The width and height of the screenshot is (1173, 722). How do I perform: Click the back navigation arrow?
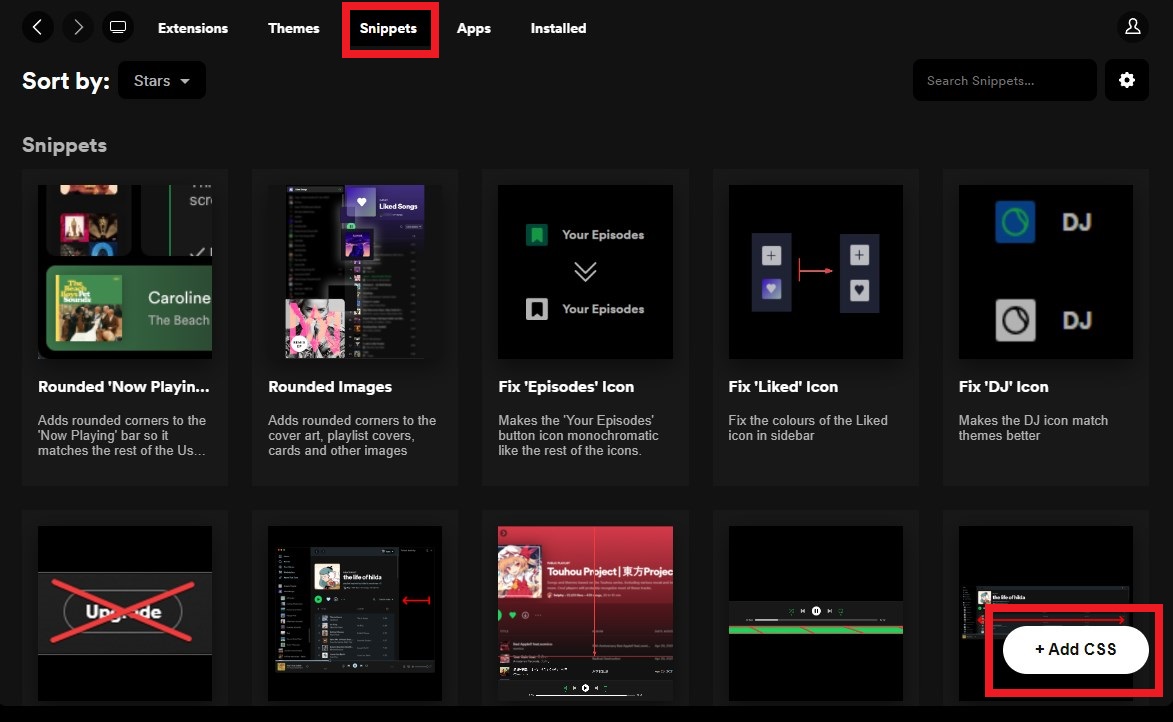[38, 27]
